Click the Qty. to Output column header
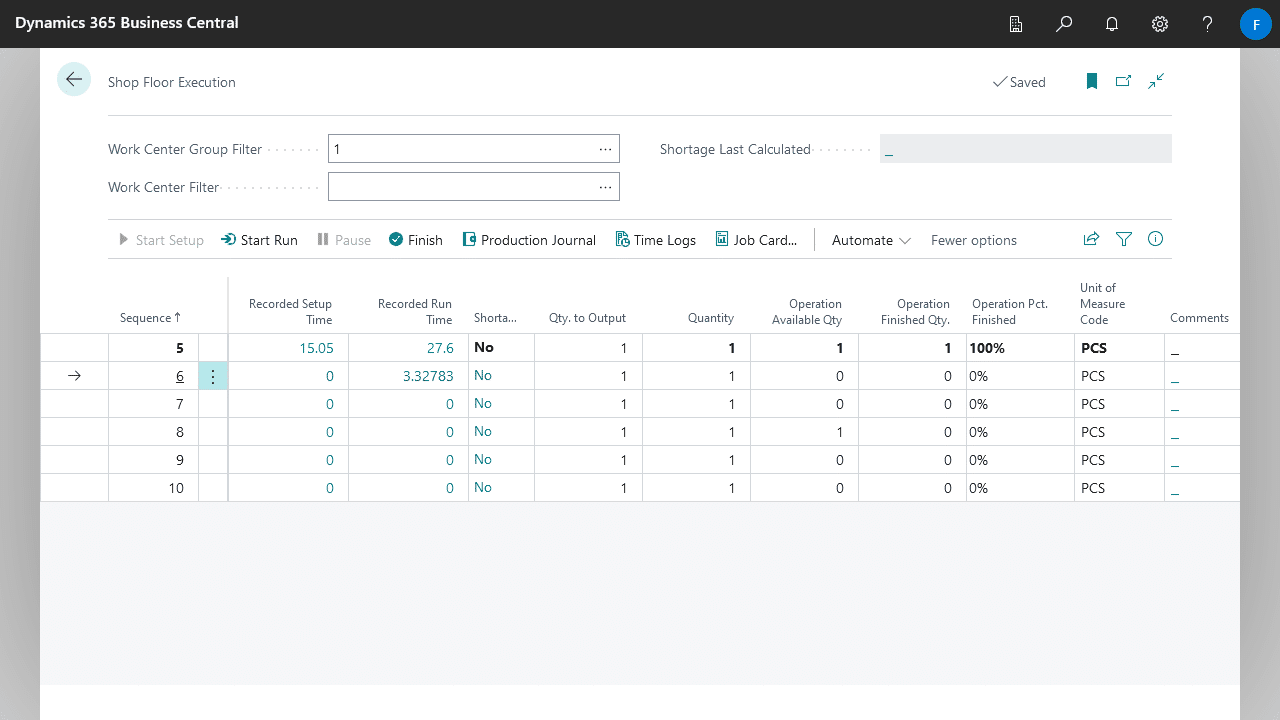 [x=587, y=318]
